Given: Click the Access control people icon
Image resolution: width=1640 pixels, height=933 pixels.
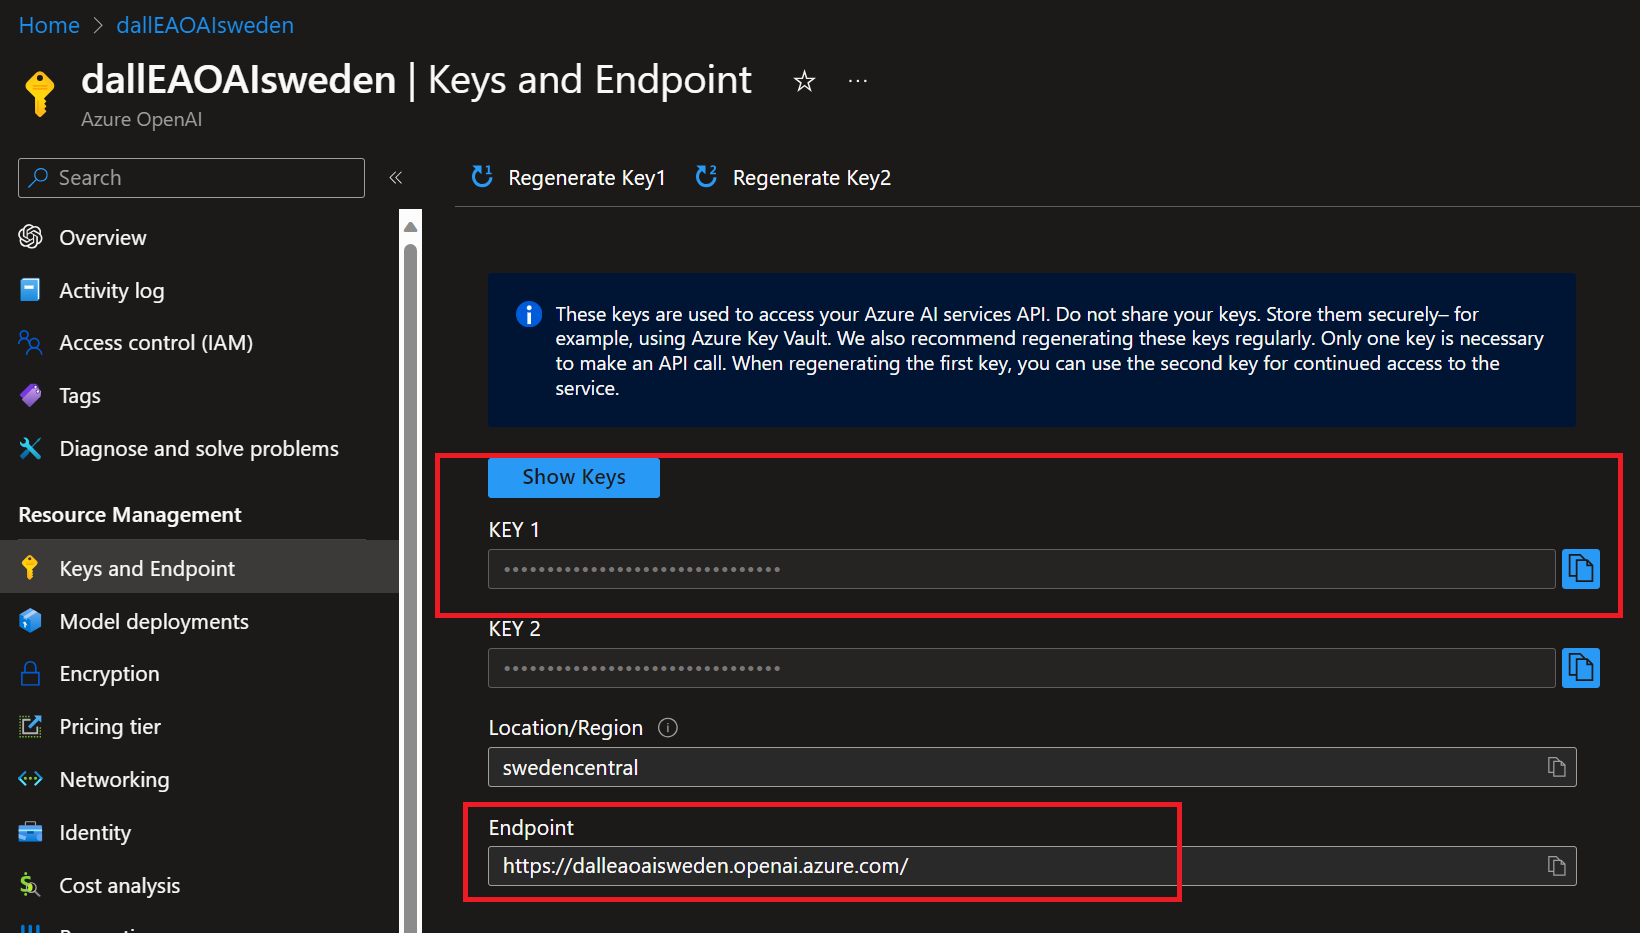Looking at the screenshot, I should click(x=30, y=342).
